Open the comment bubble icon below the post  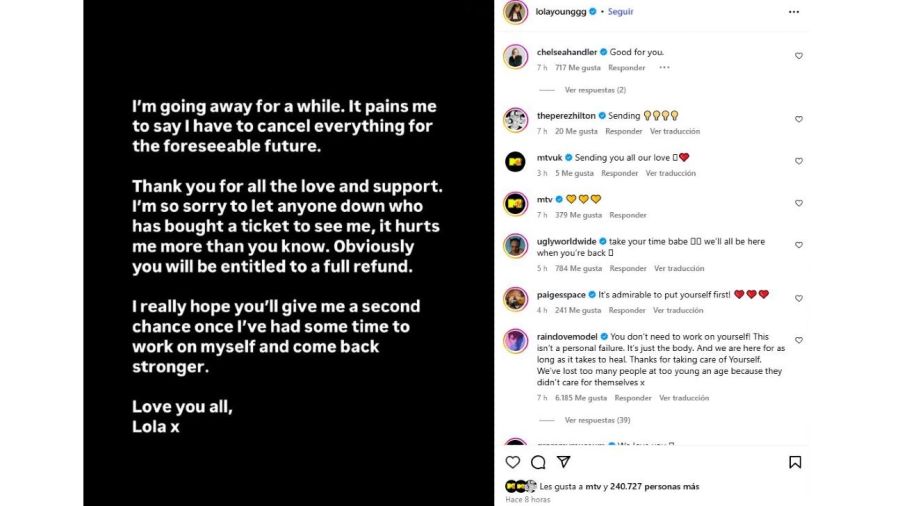coord(538,462)
